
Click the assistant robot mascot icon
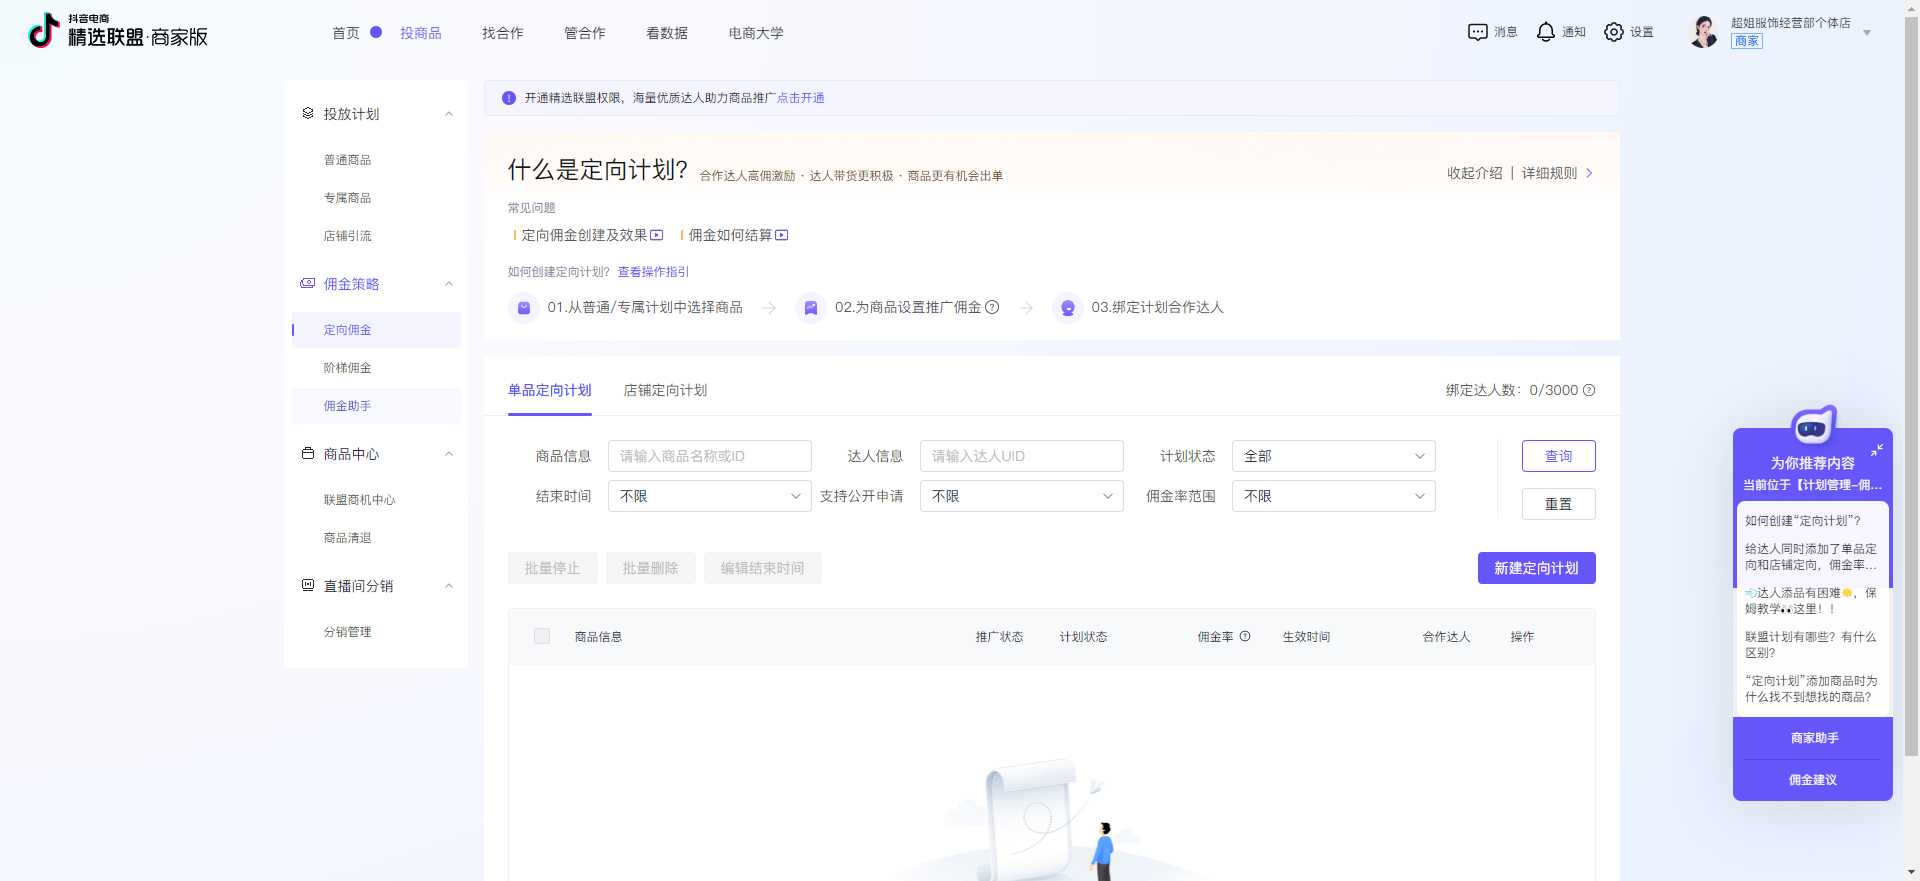pos(1813,426)
